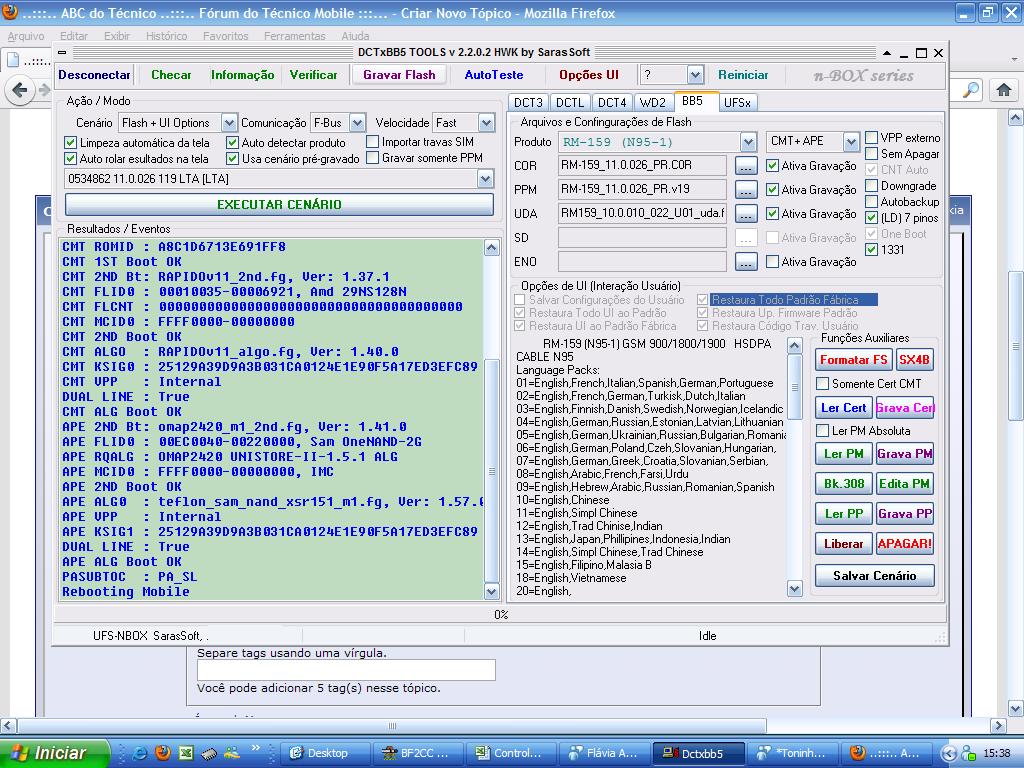Click the Ler PM button
The image size is (1024, 768).
click(843, 454)
